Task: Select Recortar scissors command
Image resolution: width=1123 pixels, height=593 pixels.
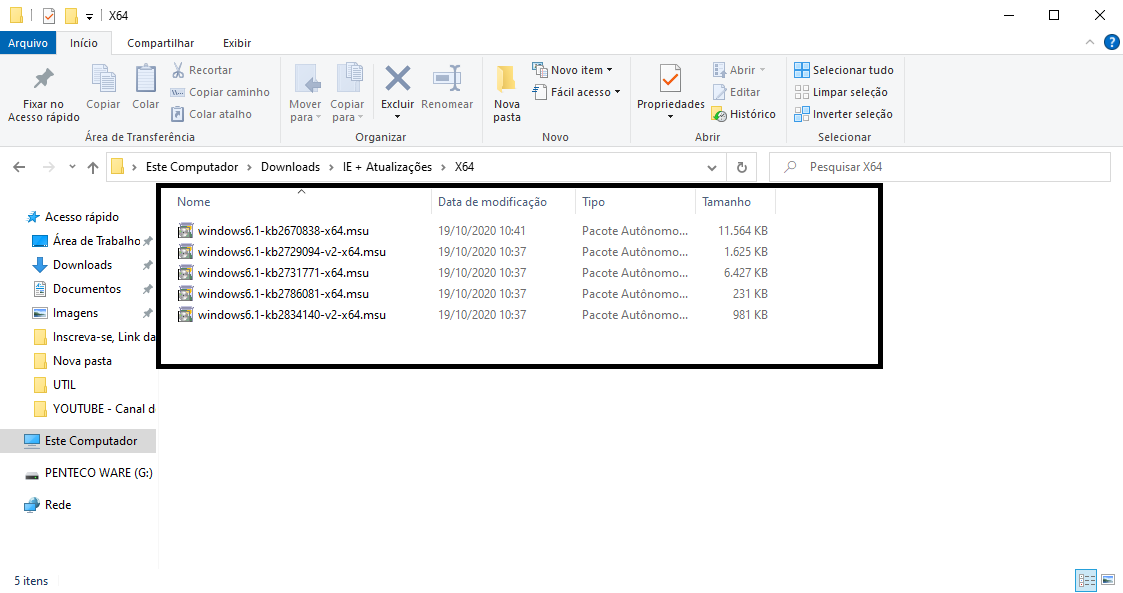Action: pos(201,70)
